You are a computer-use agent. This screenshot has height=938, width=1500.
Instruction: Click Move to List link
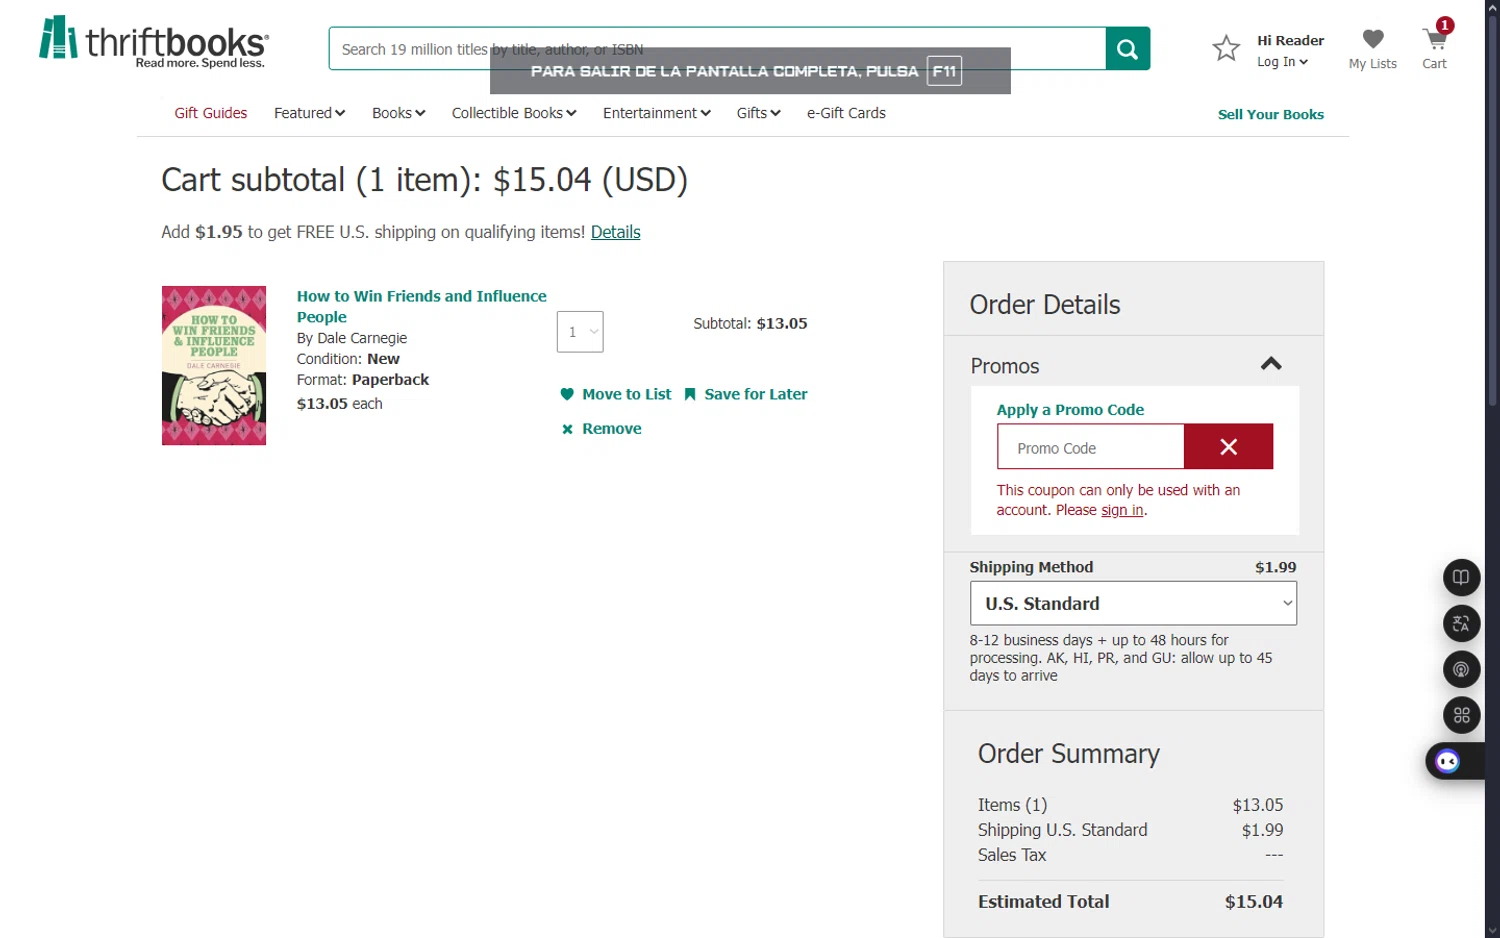tap(627, 394)
